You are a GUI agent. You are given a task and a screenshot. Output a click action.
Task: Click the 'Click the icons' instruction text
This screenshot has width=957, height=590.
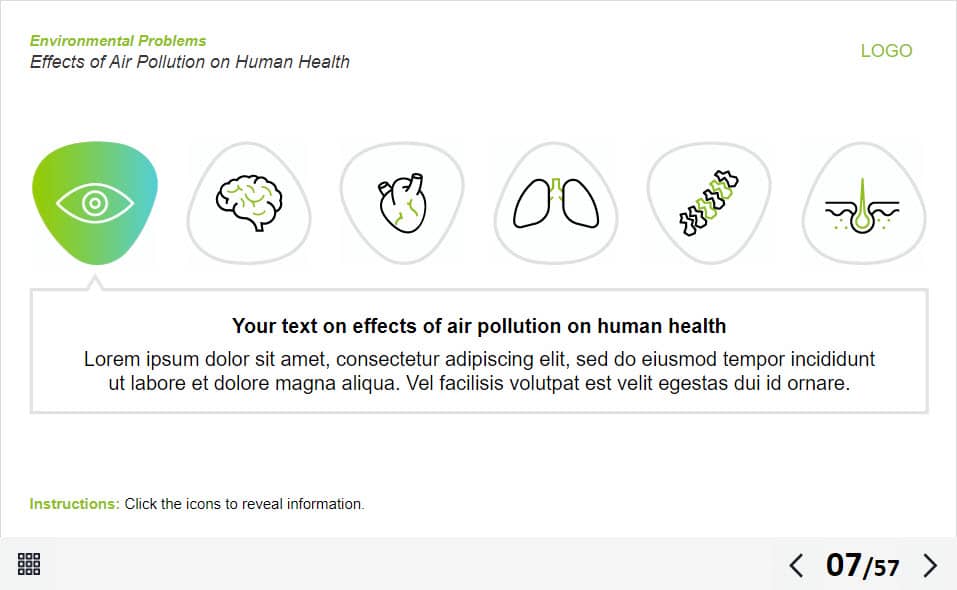coord(244,504)
